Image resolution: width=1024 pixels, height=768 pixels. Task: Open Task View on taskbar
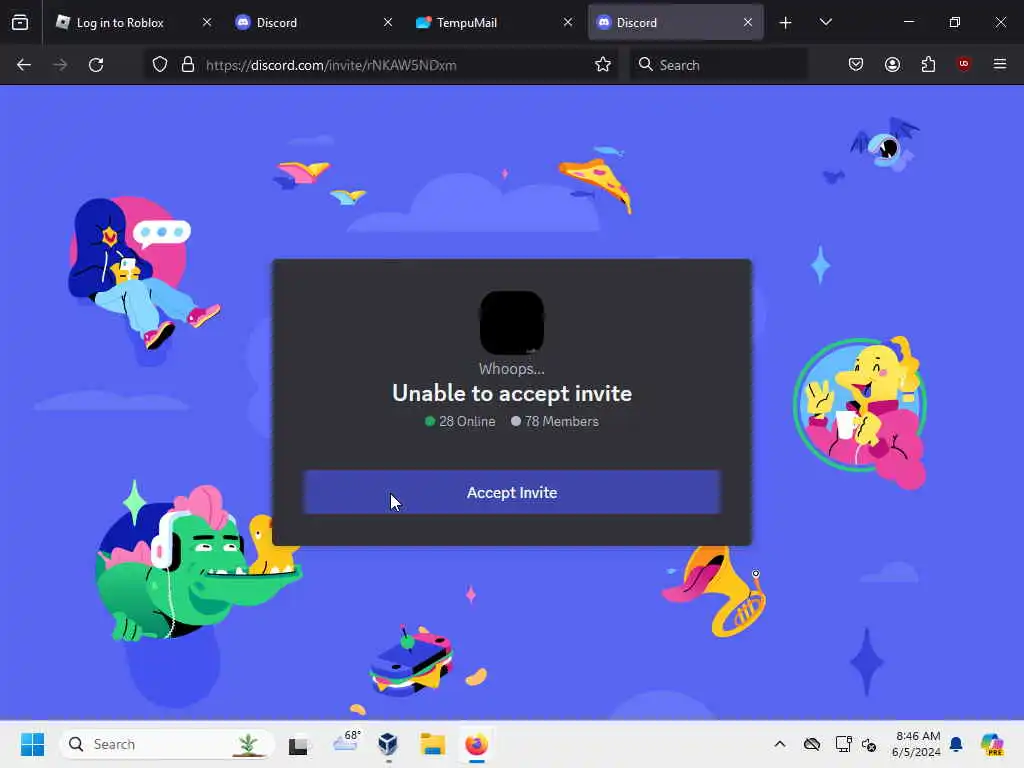click(x=298, y=744)
